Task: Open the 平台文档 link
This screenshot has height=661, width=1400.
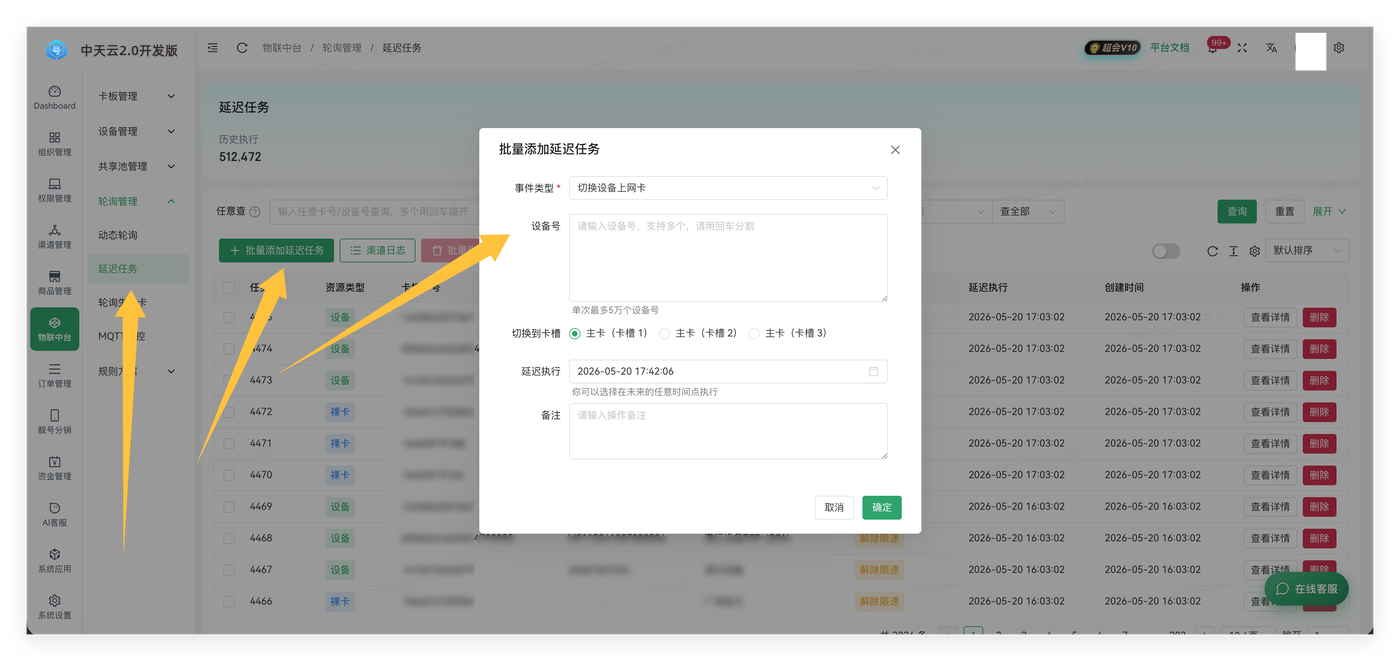Action: click(1170, 48)
